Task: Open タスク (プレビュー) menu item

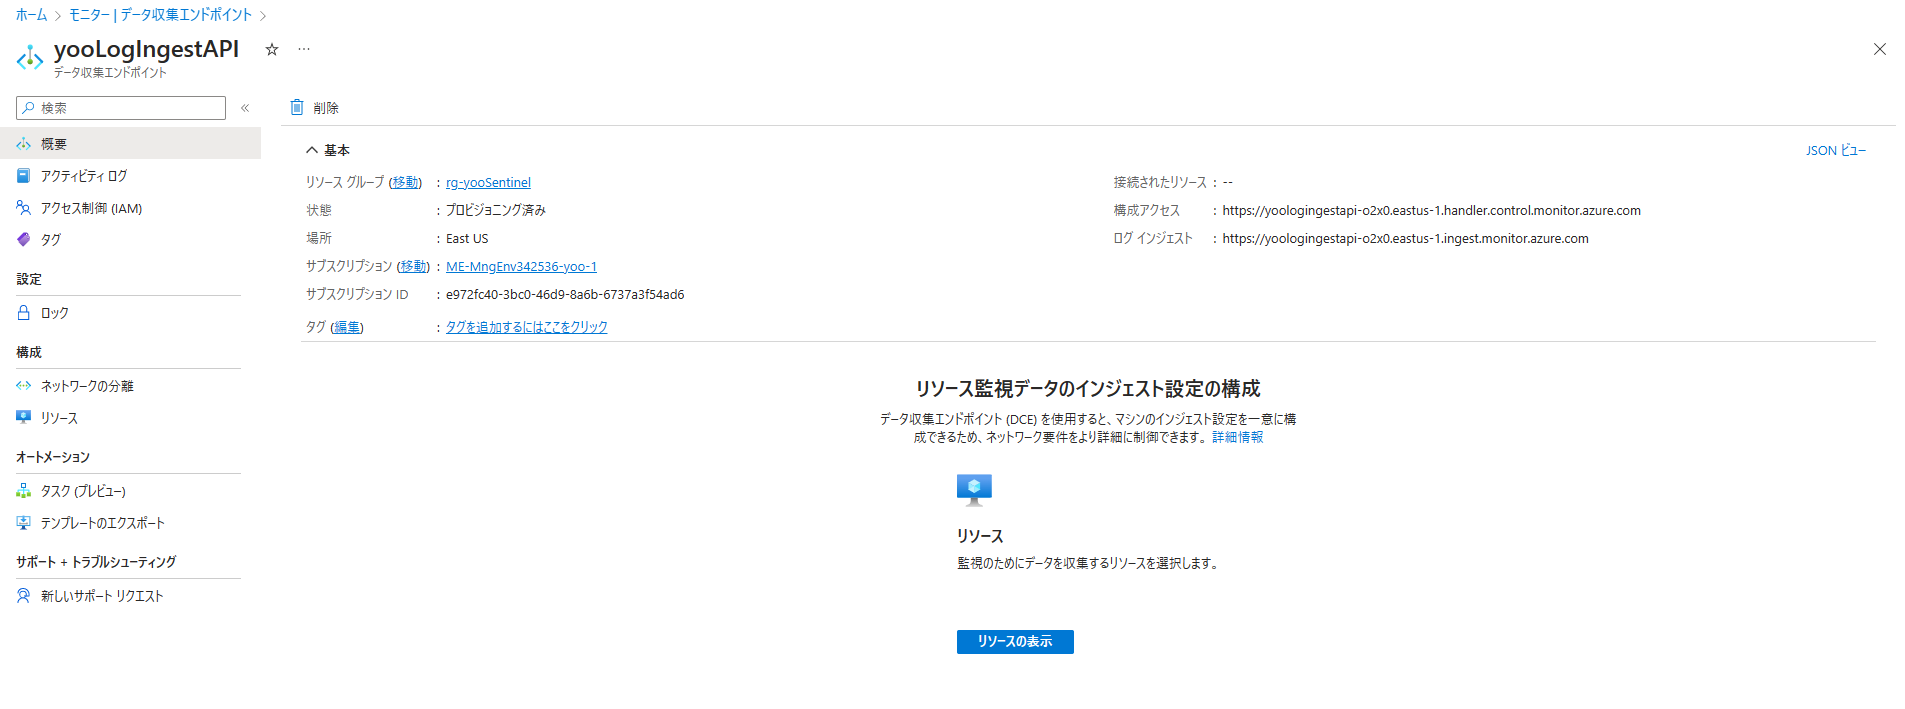Action: coord(130,491)
